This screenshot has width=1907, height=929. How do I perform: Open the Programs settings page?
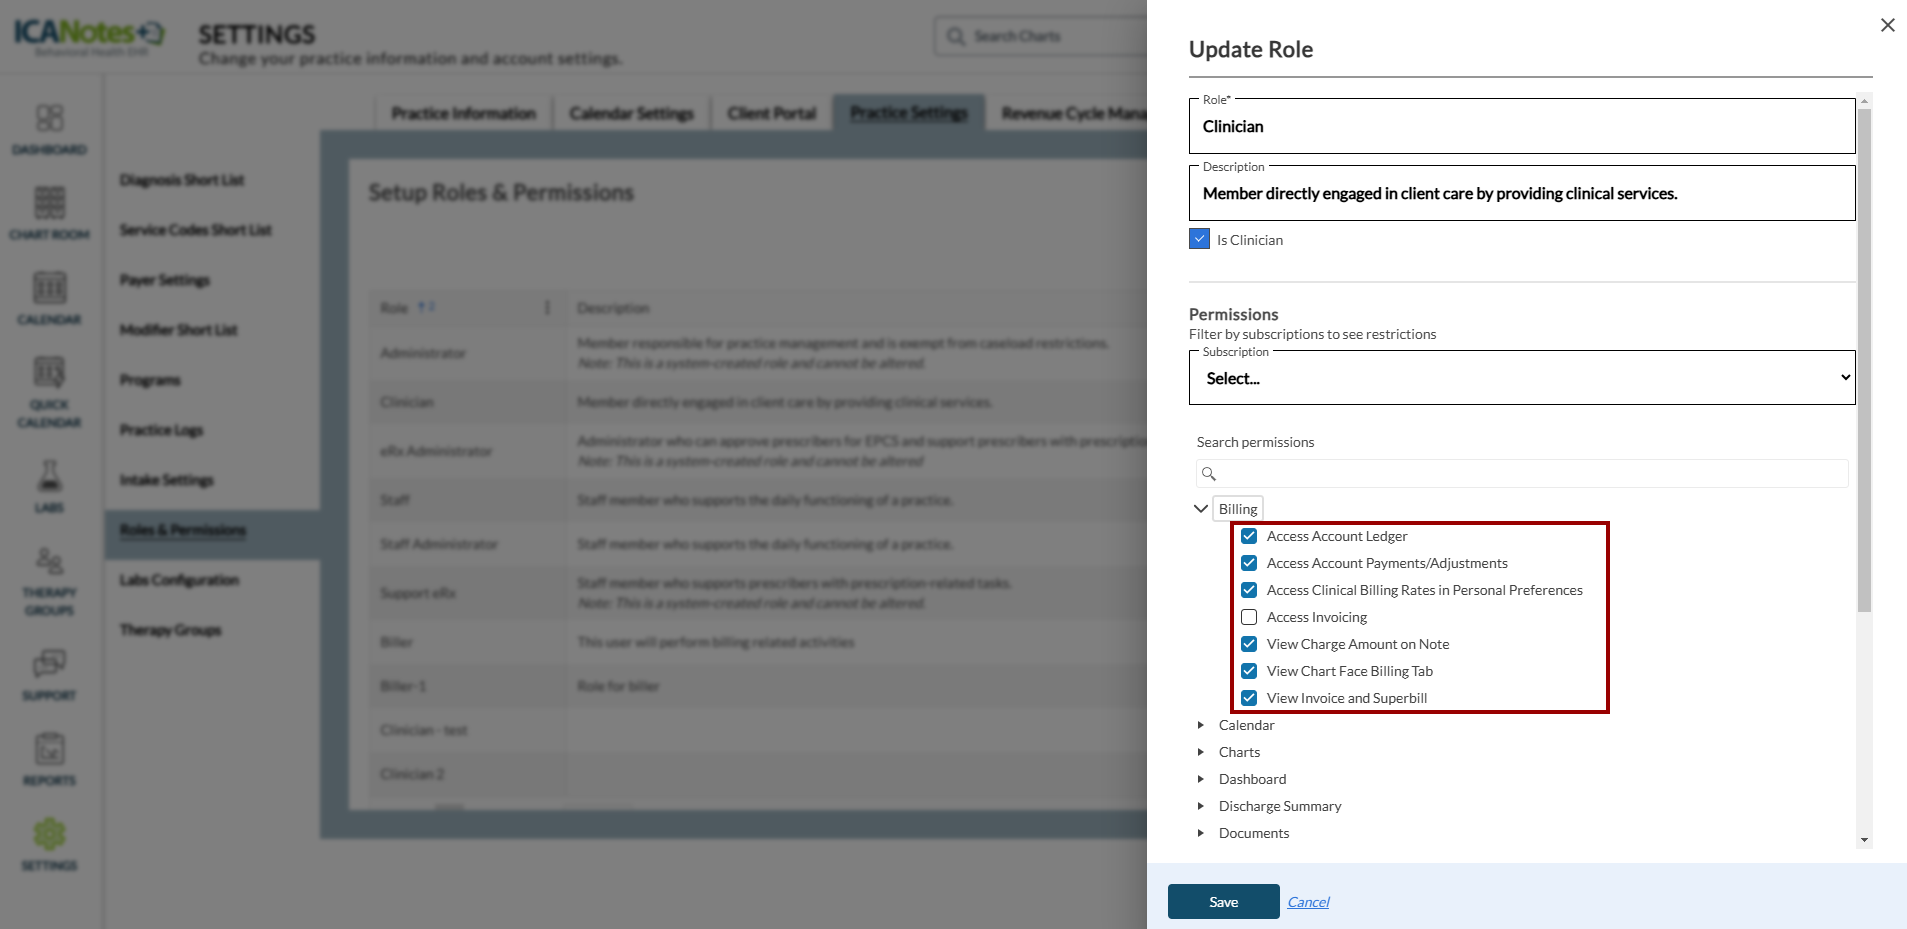tap(150, 380)
